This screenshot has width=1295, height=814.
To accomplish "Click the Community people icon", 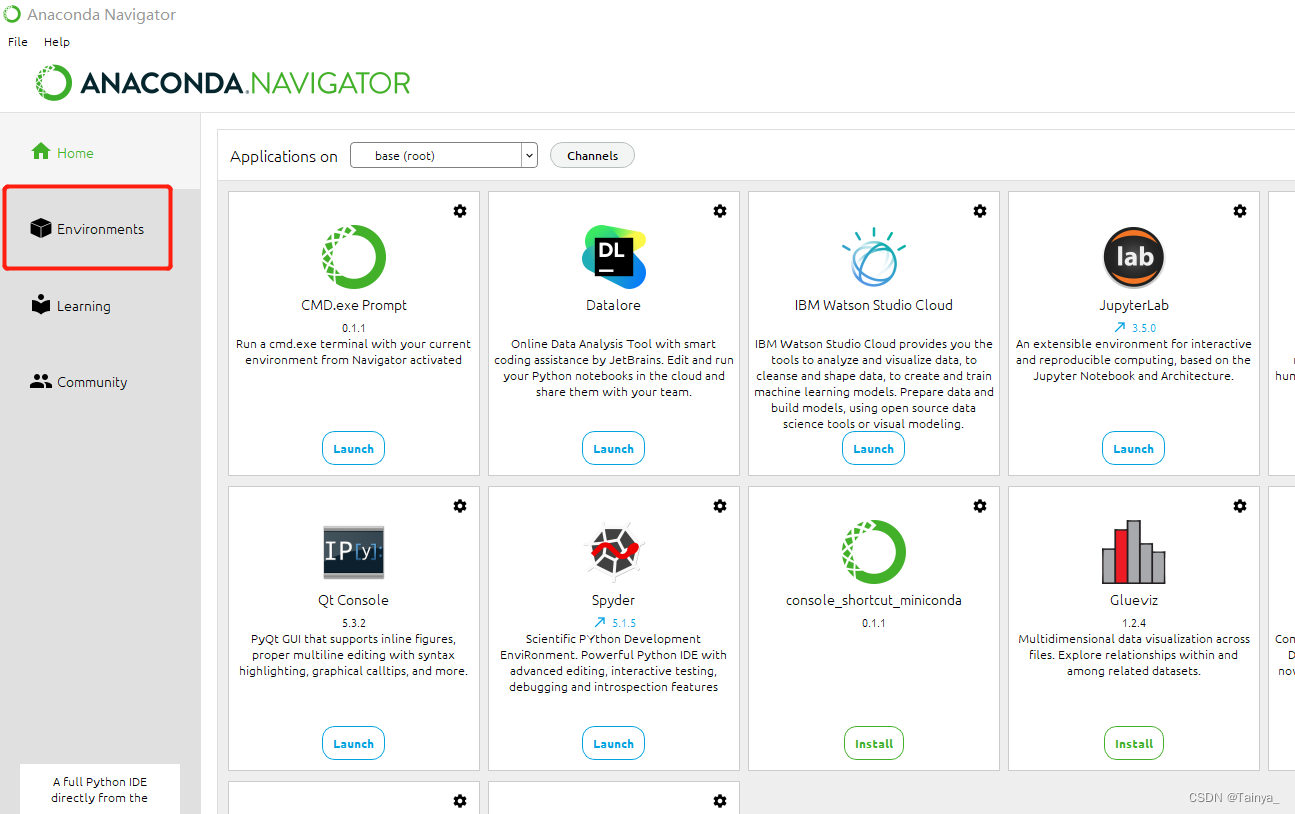I will [41, 381].
